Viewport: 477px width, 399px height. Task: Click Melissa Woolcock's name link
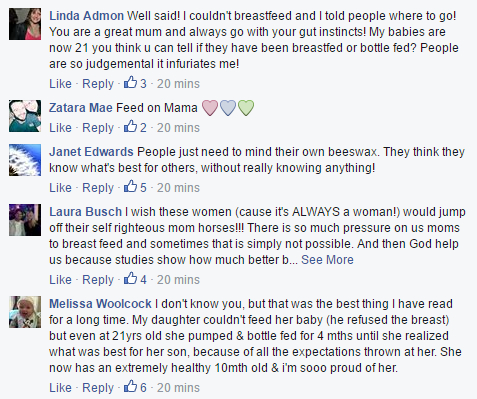[x=100, y=304]
